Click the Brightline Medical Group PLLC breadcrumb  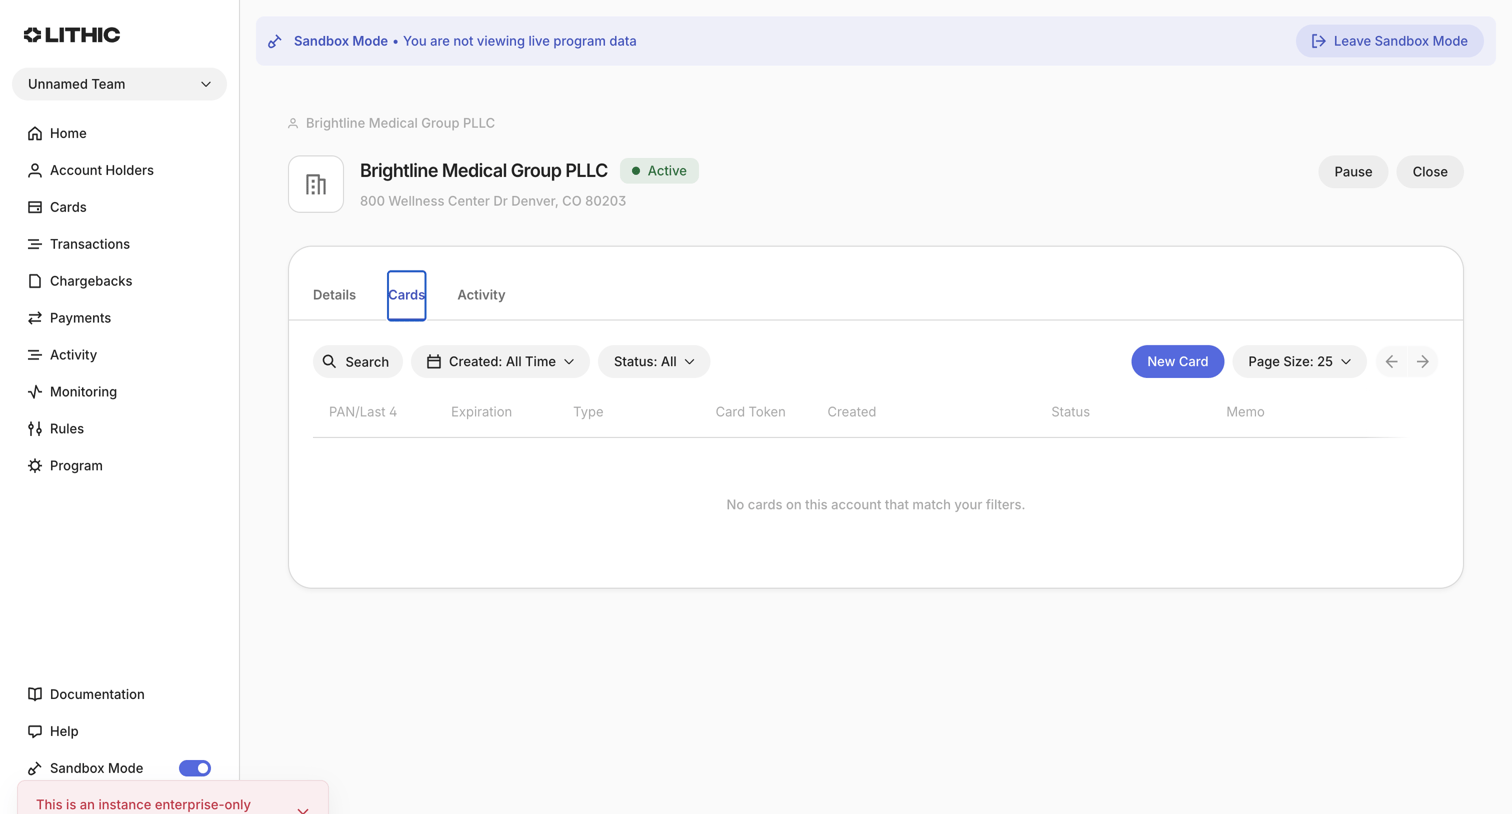point(400,123)
